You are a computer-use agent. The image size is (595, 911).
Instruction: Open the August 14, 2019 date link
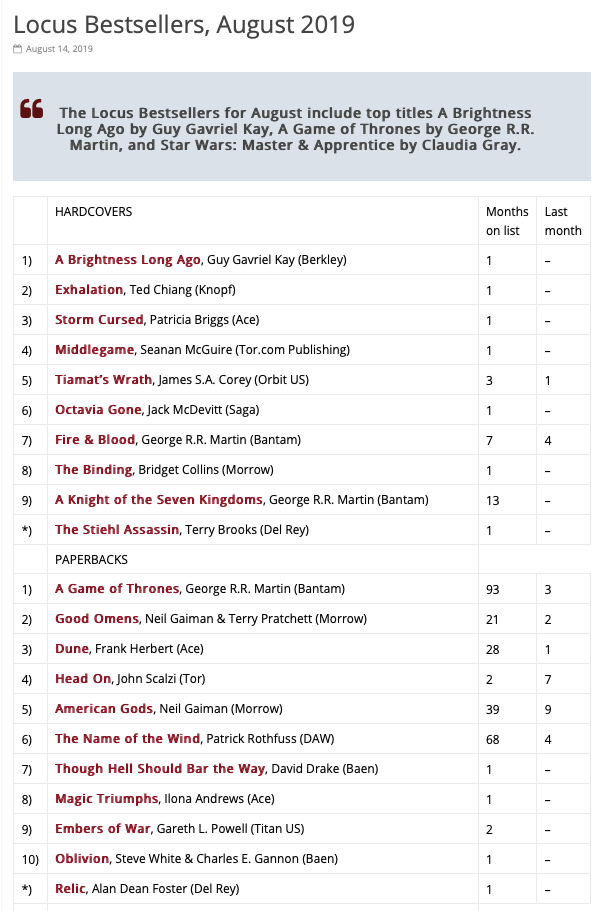(59, 49)
